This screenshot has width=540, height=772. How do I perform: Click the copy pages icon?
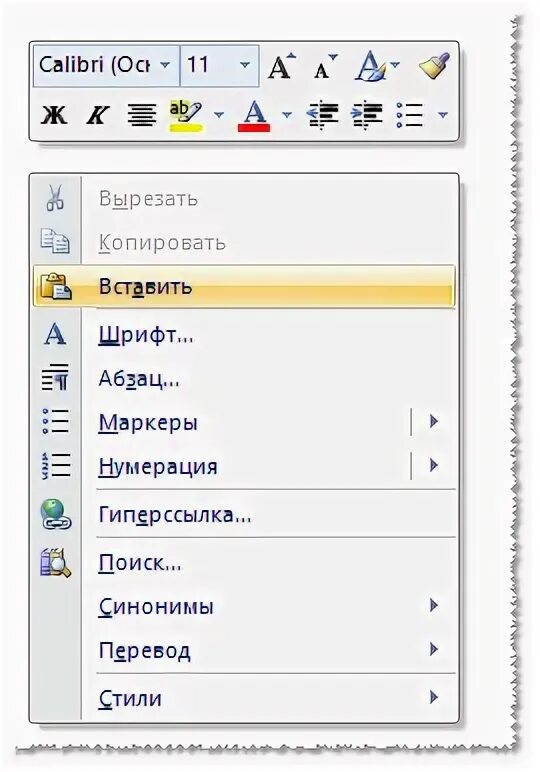click(x=55, y=241)
